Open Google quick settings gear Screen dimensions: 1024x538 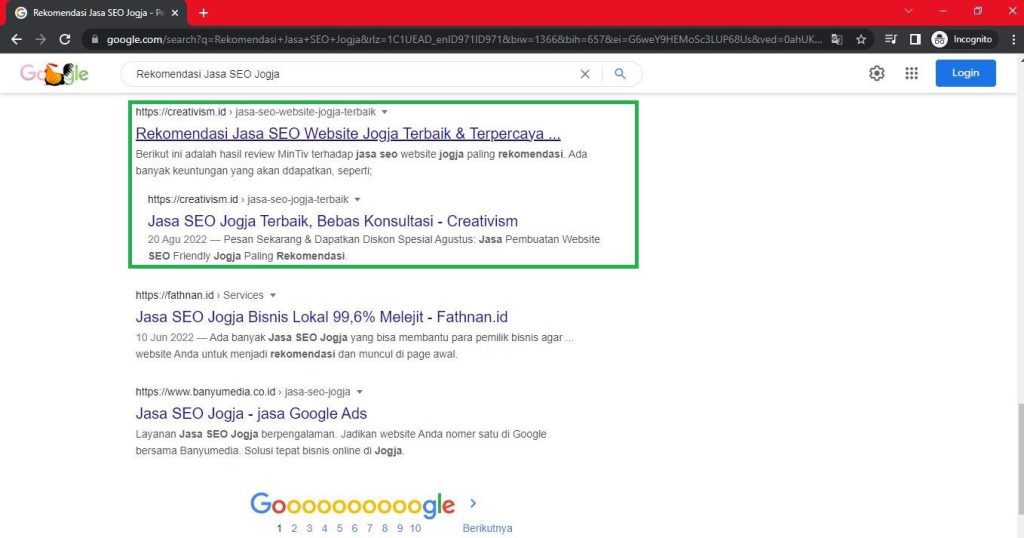click(x=876, y=73)
